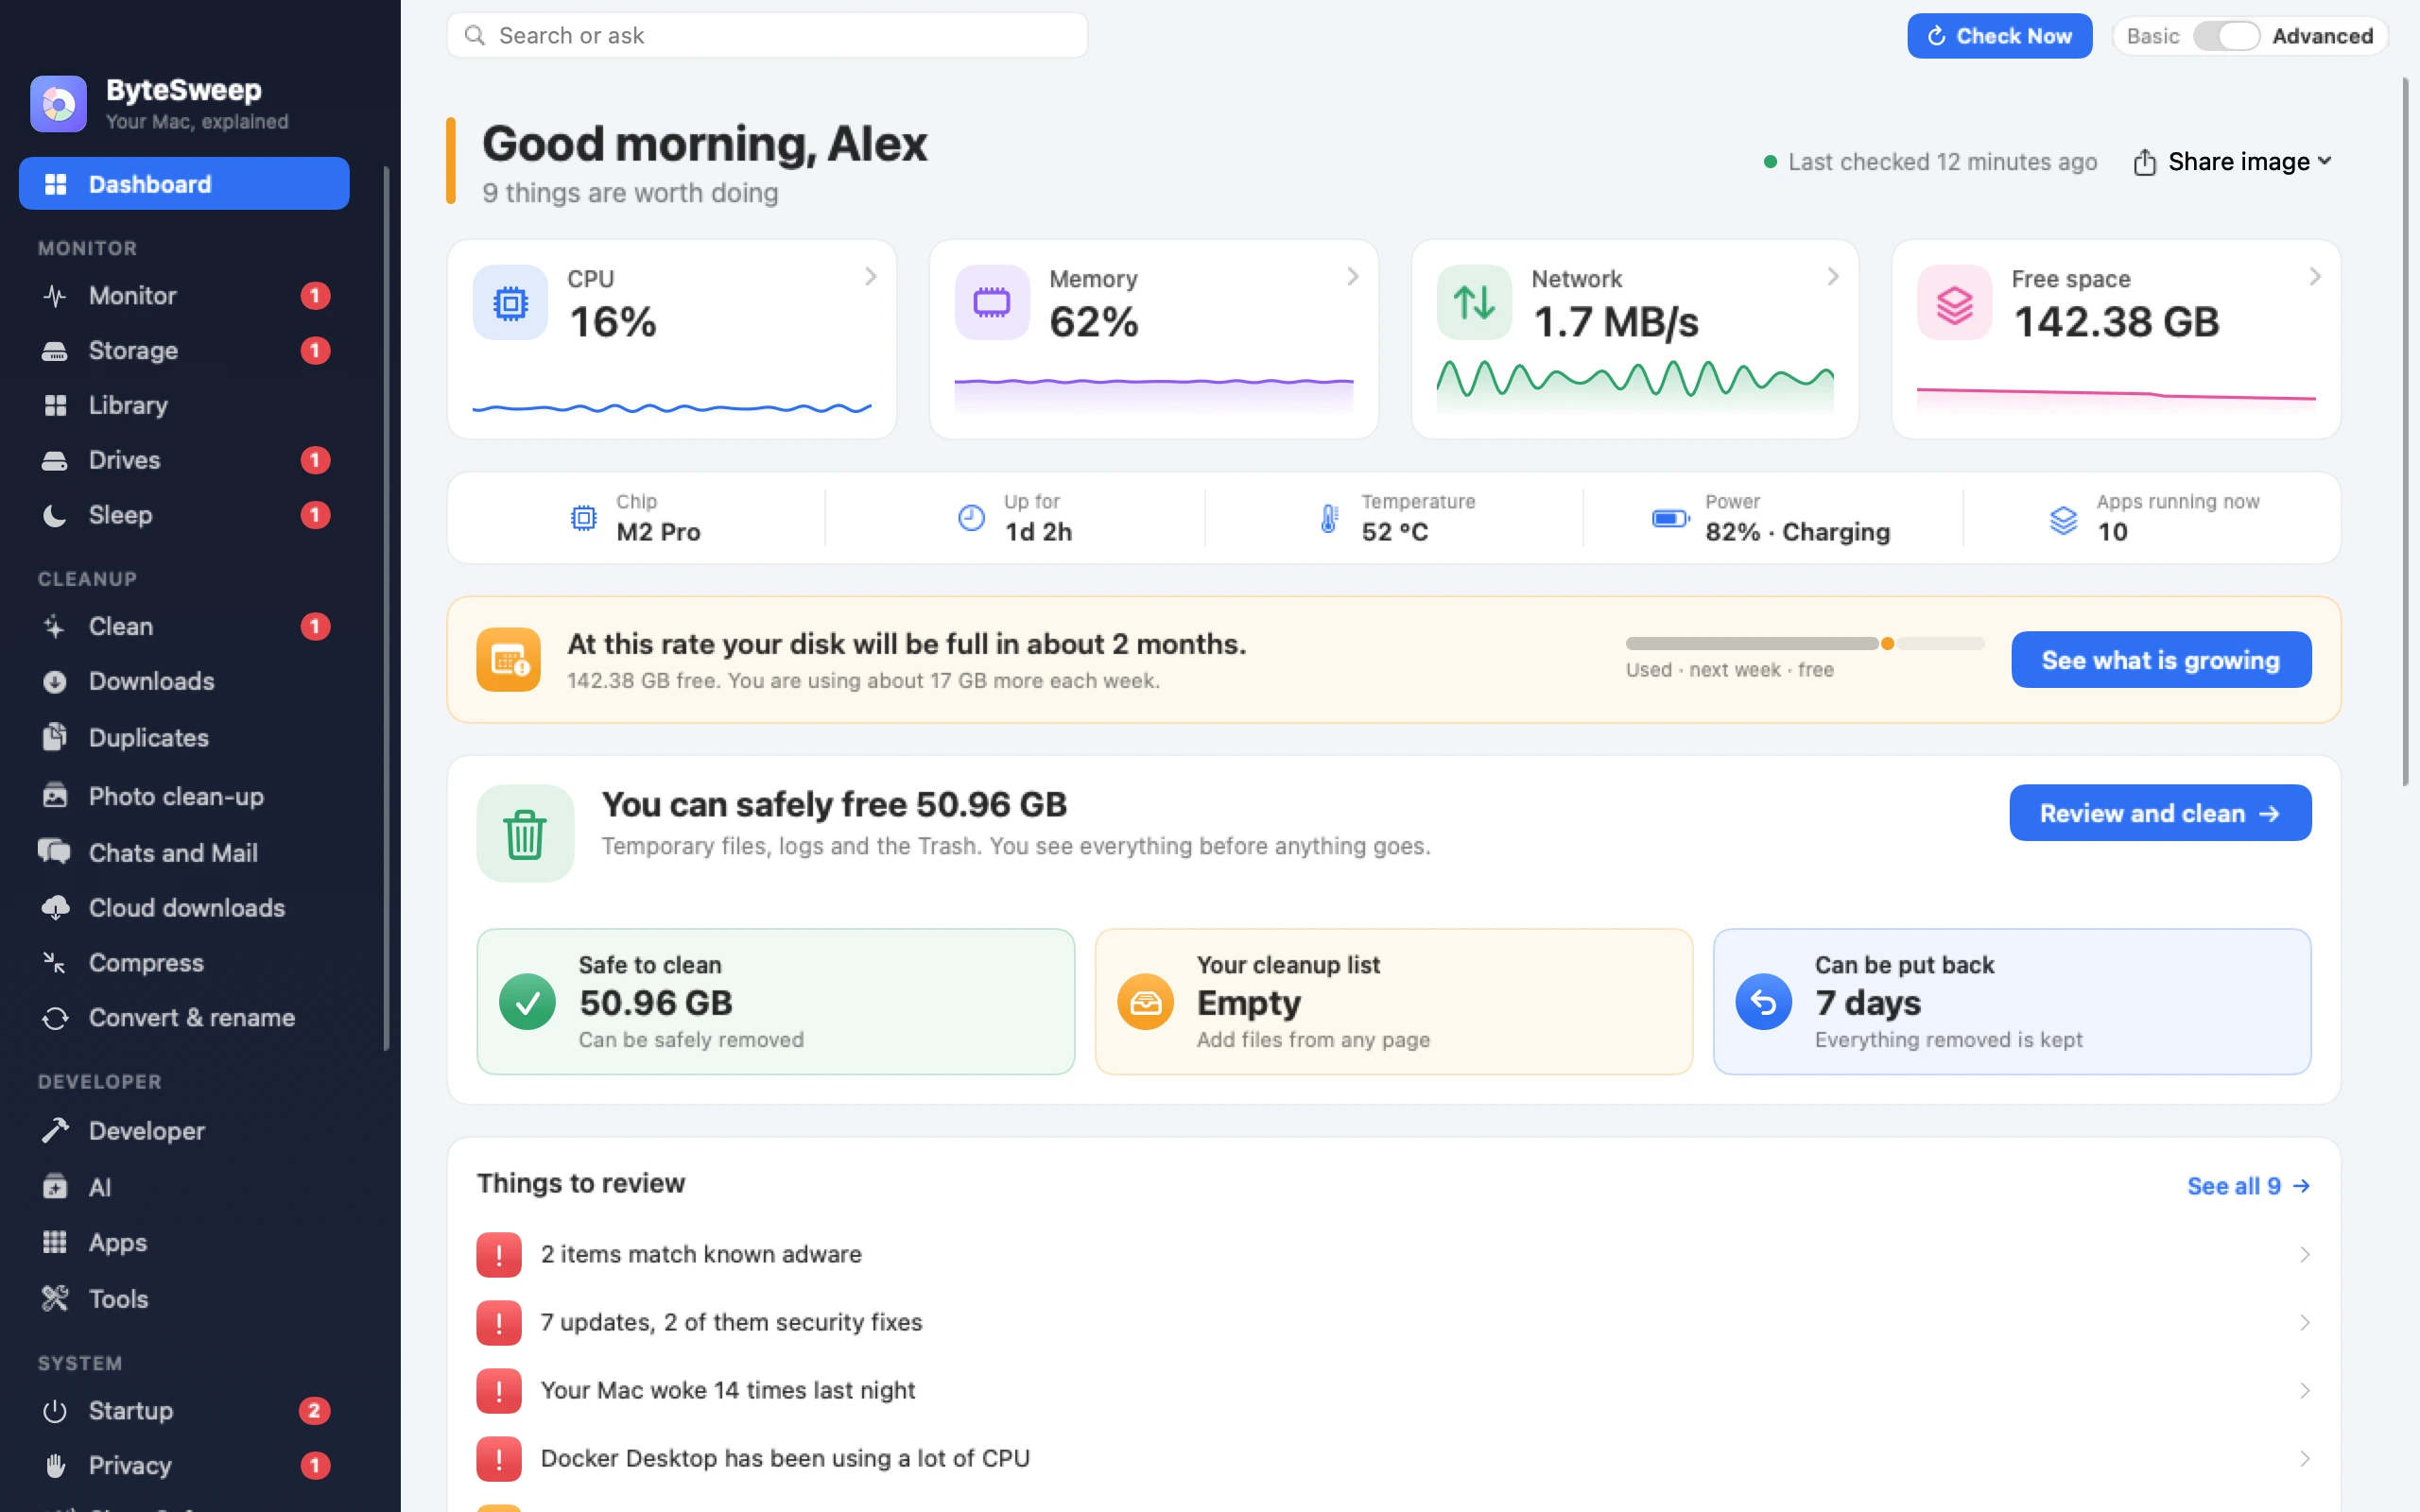Click the sidebar vertical scrollbar
The image size is (2420, 1512).
(386, 609)
